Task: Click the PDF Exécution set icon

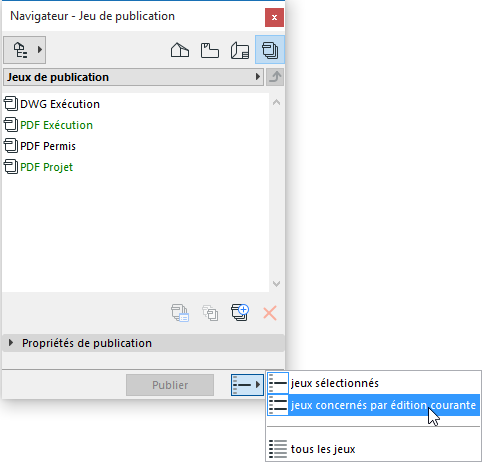Action: (x=11, y=125)
